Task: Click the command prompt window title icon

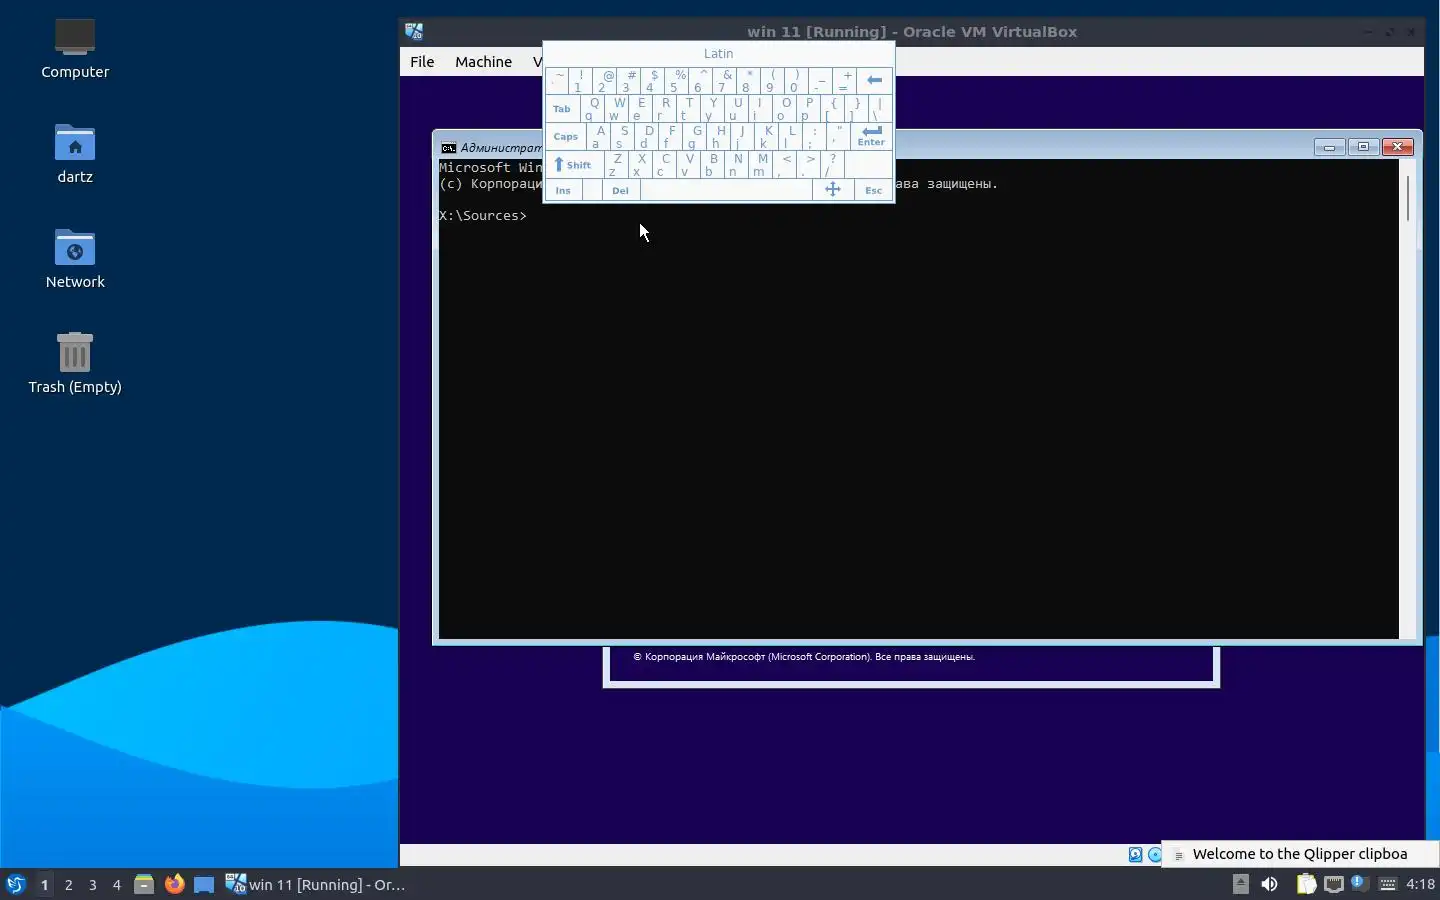Action: point(450,147)
